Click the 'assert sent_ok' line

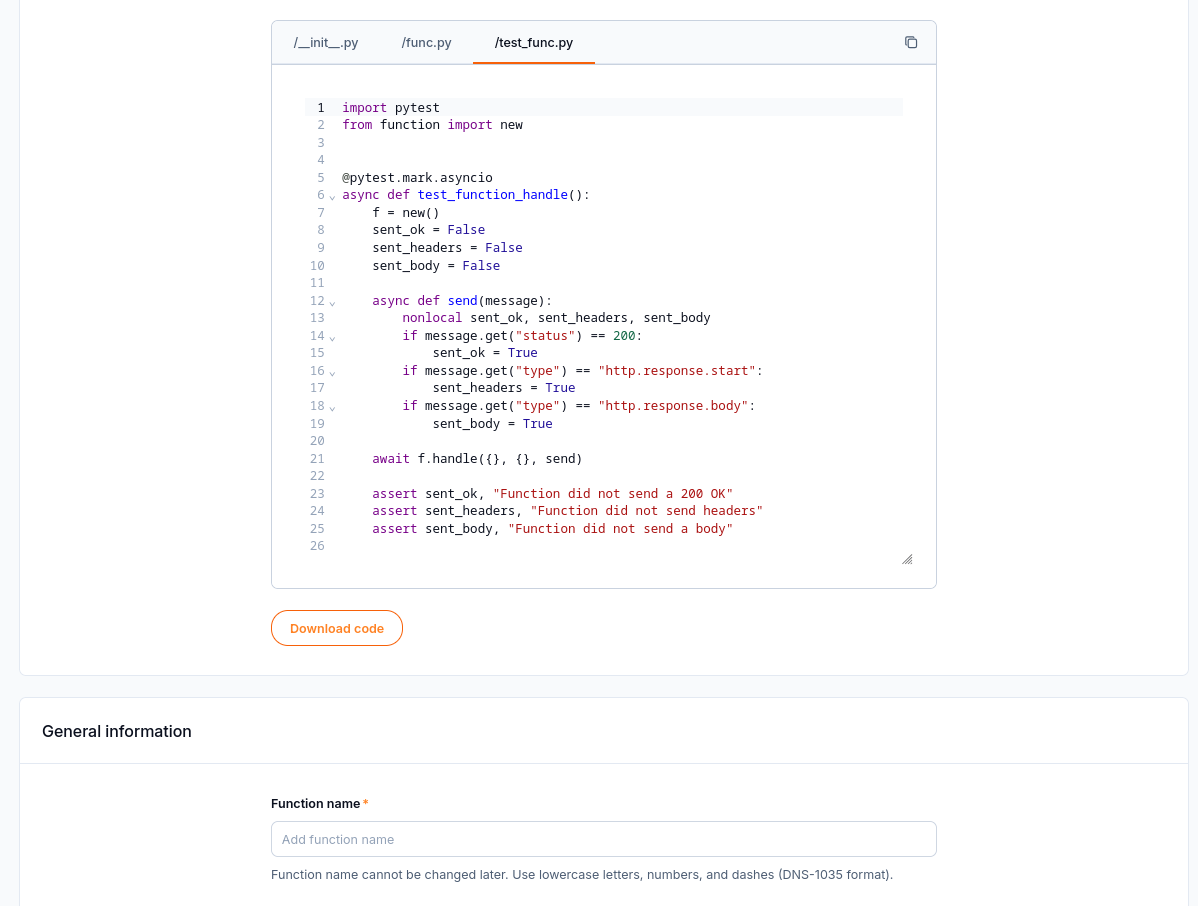552,493
